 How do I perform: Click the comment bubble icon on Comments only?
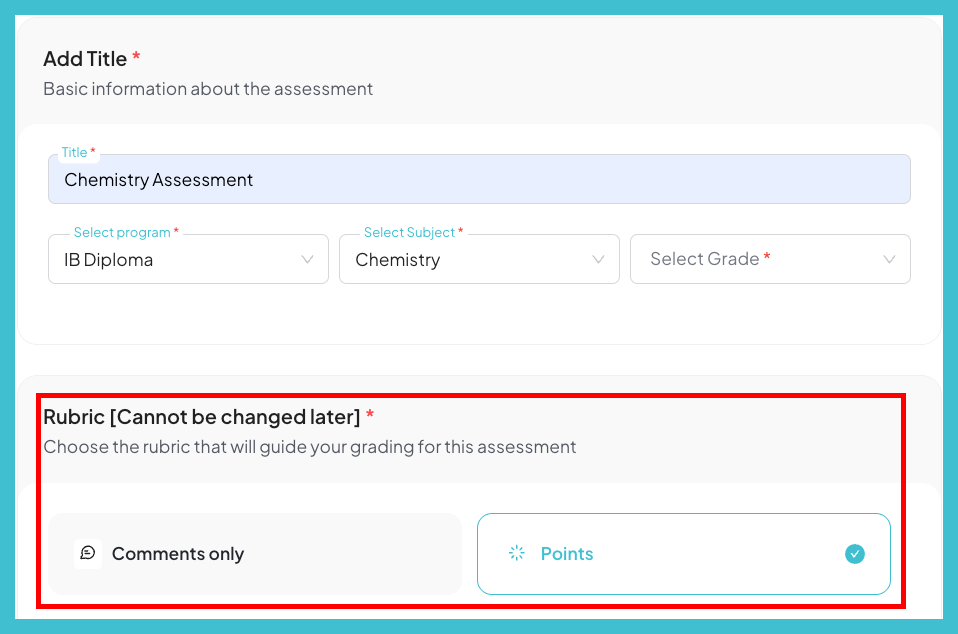(87, 553)
